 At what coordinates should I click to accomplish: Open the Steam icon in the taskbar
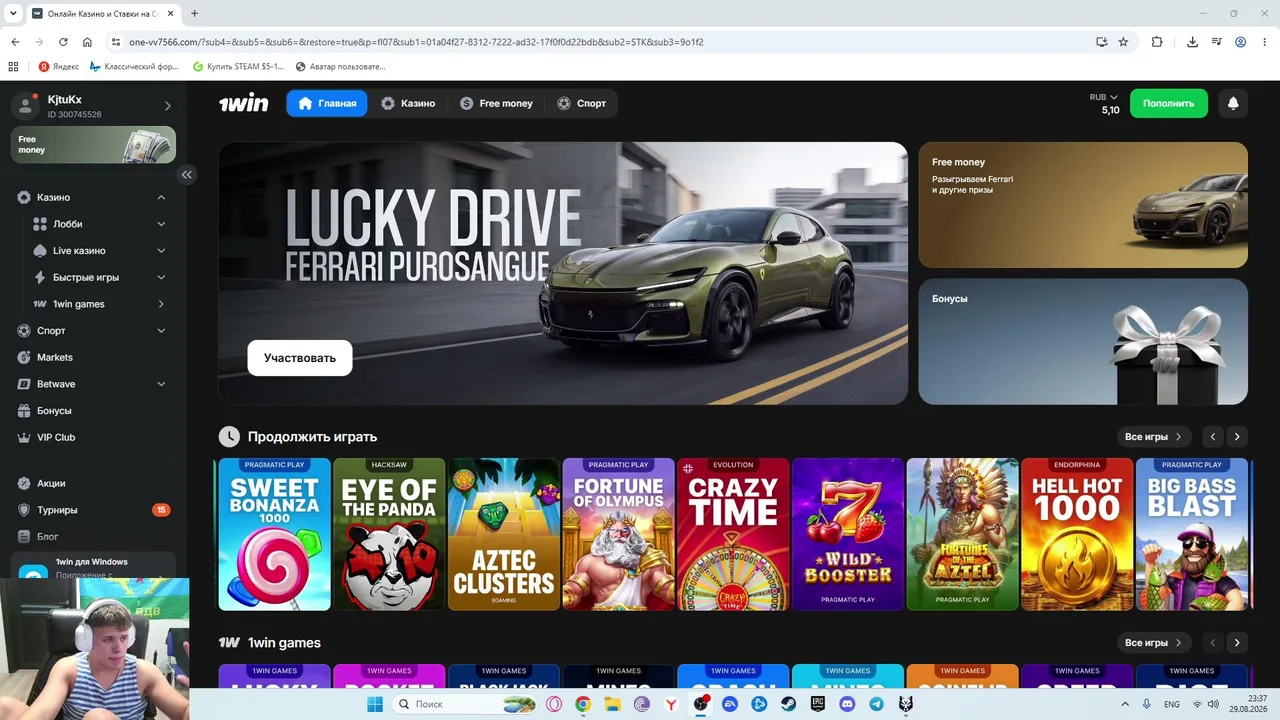[x=788, y=704]
